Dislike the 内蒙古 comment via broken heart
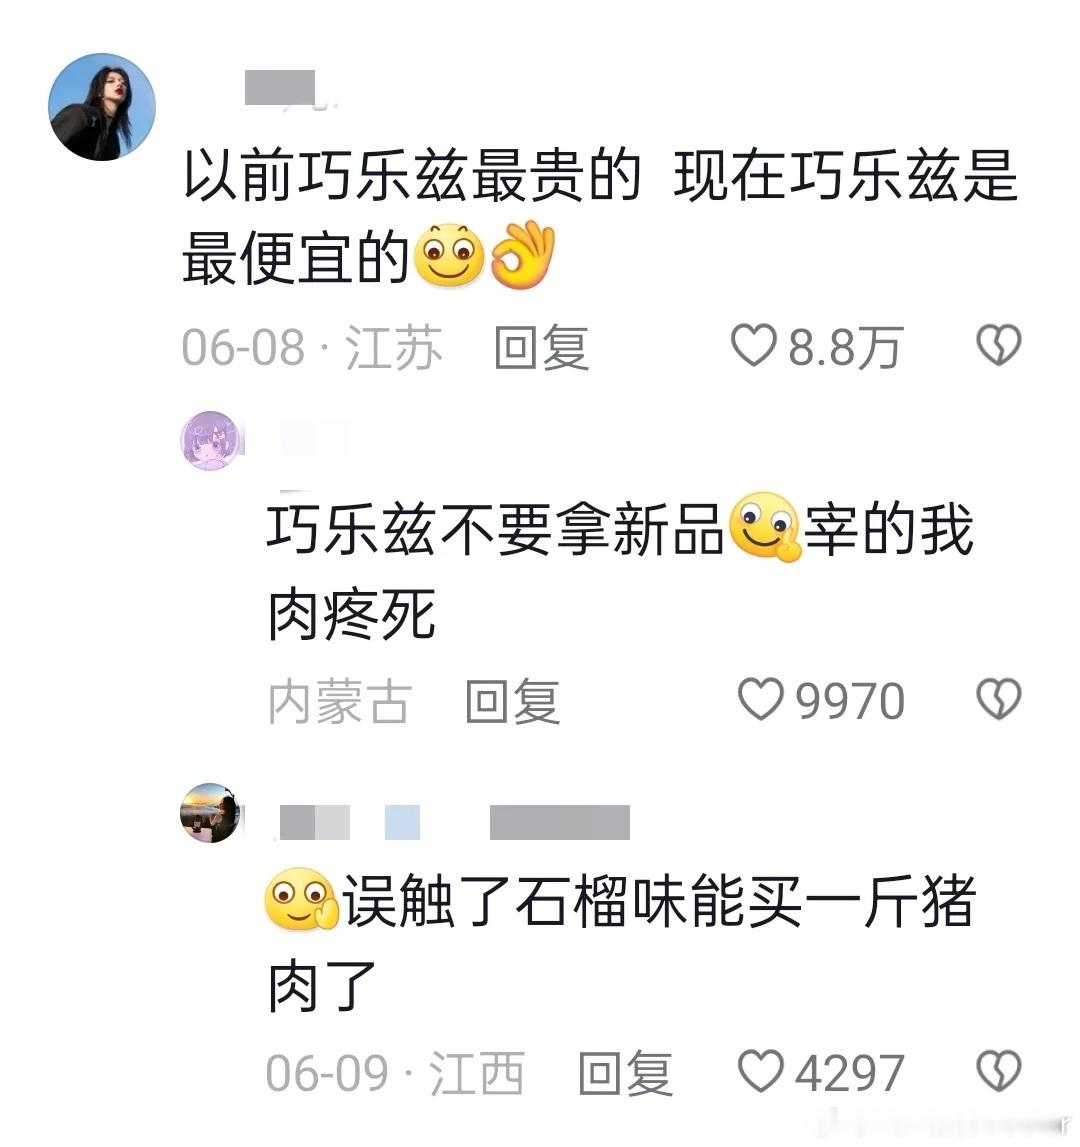 (999, 699)
